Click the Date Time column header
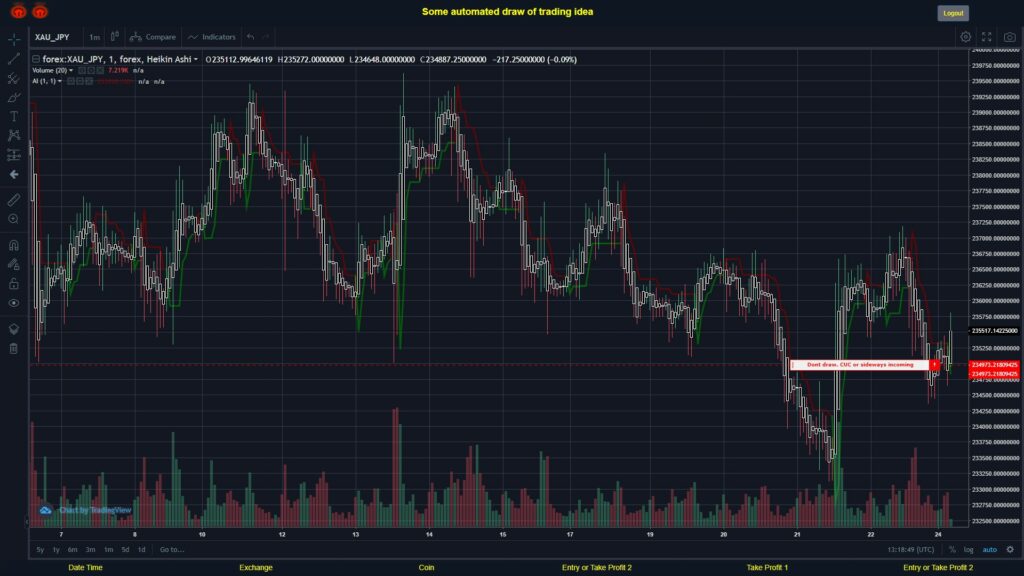The width and height of the screenshot is (1024, 576). (86, 568)
